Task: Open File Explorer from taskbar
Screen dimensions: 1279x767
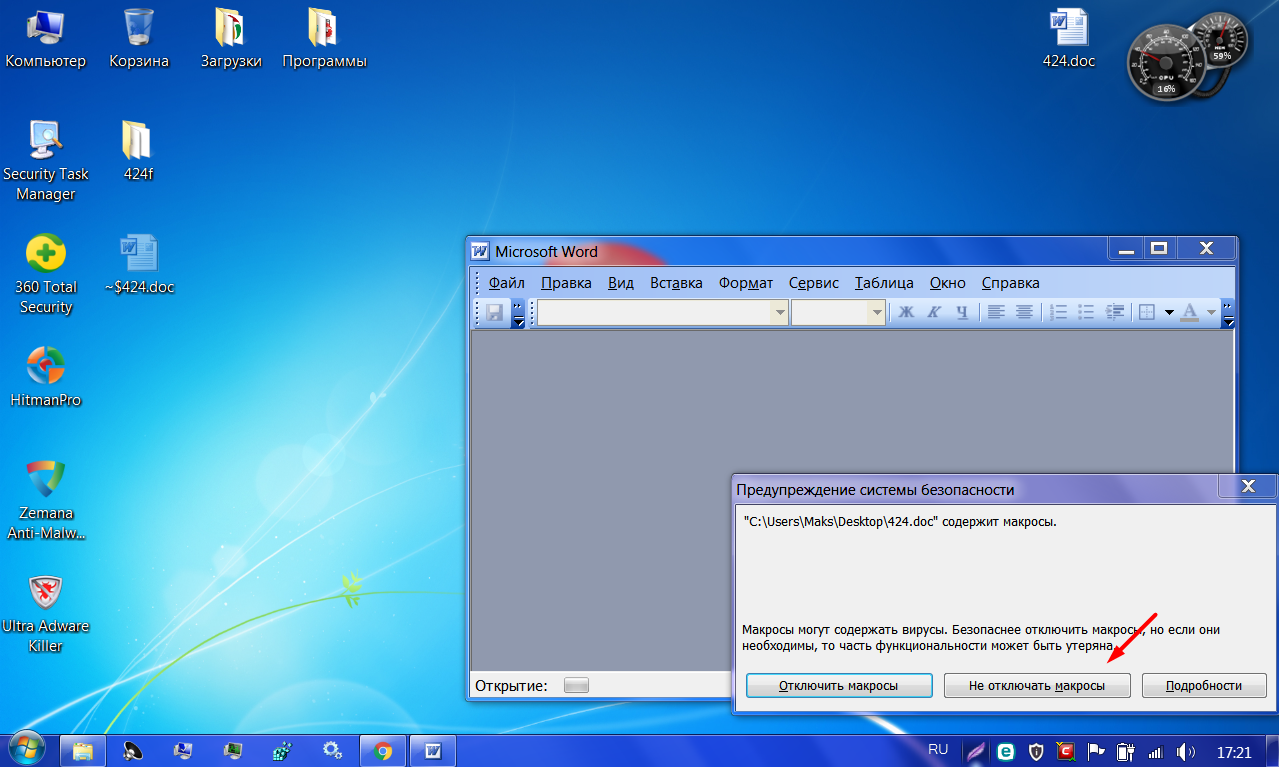Action: click(83, 750)
